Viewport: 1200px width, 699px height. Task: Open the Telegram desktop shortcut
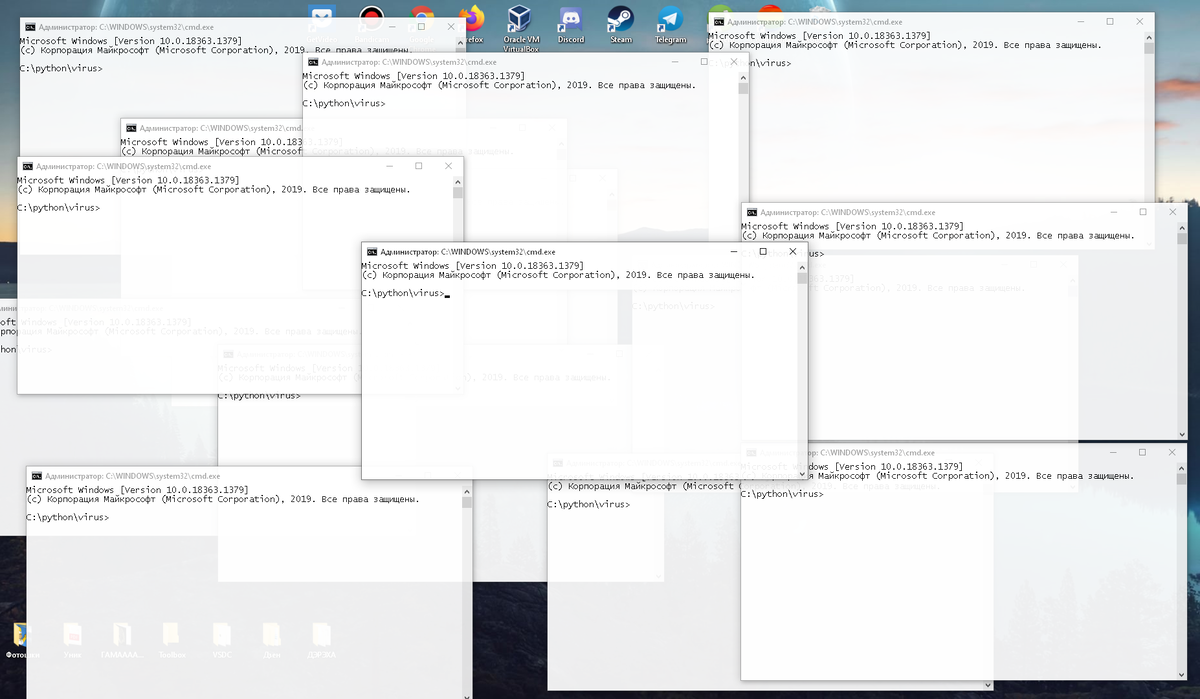point(670,24)
